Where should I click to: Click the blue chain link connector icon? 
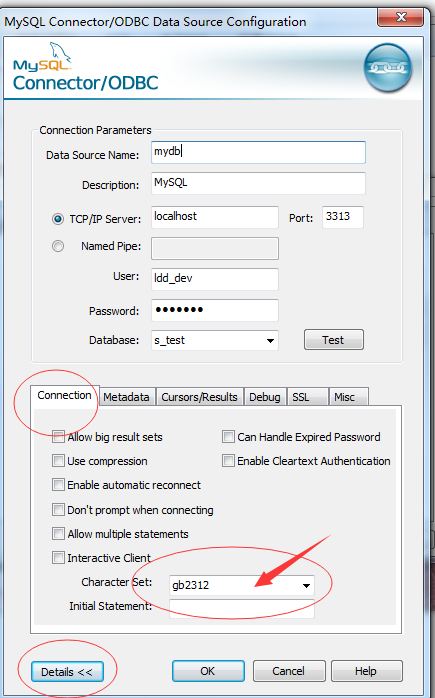388,68
